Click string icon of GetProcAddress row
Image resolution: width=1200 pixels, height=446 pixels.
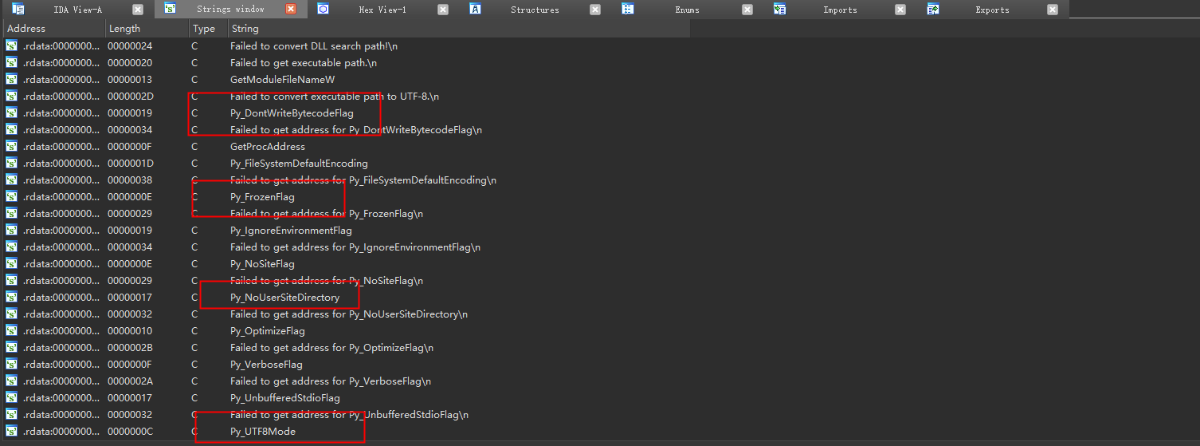pyautogui.click(x=11, y=146)
